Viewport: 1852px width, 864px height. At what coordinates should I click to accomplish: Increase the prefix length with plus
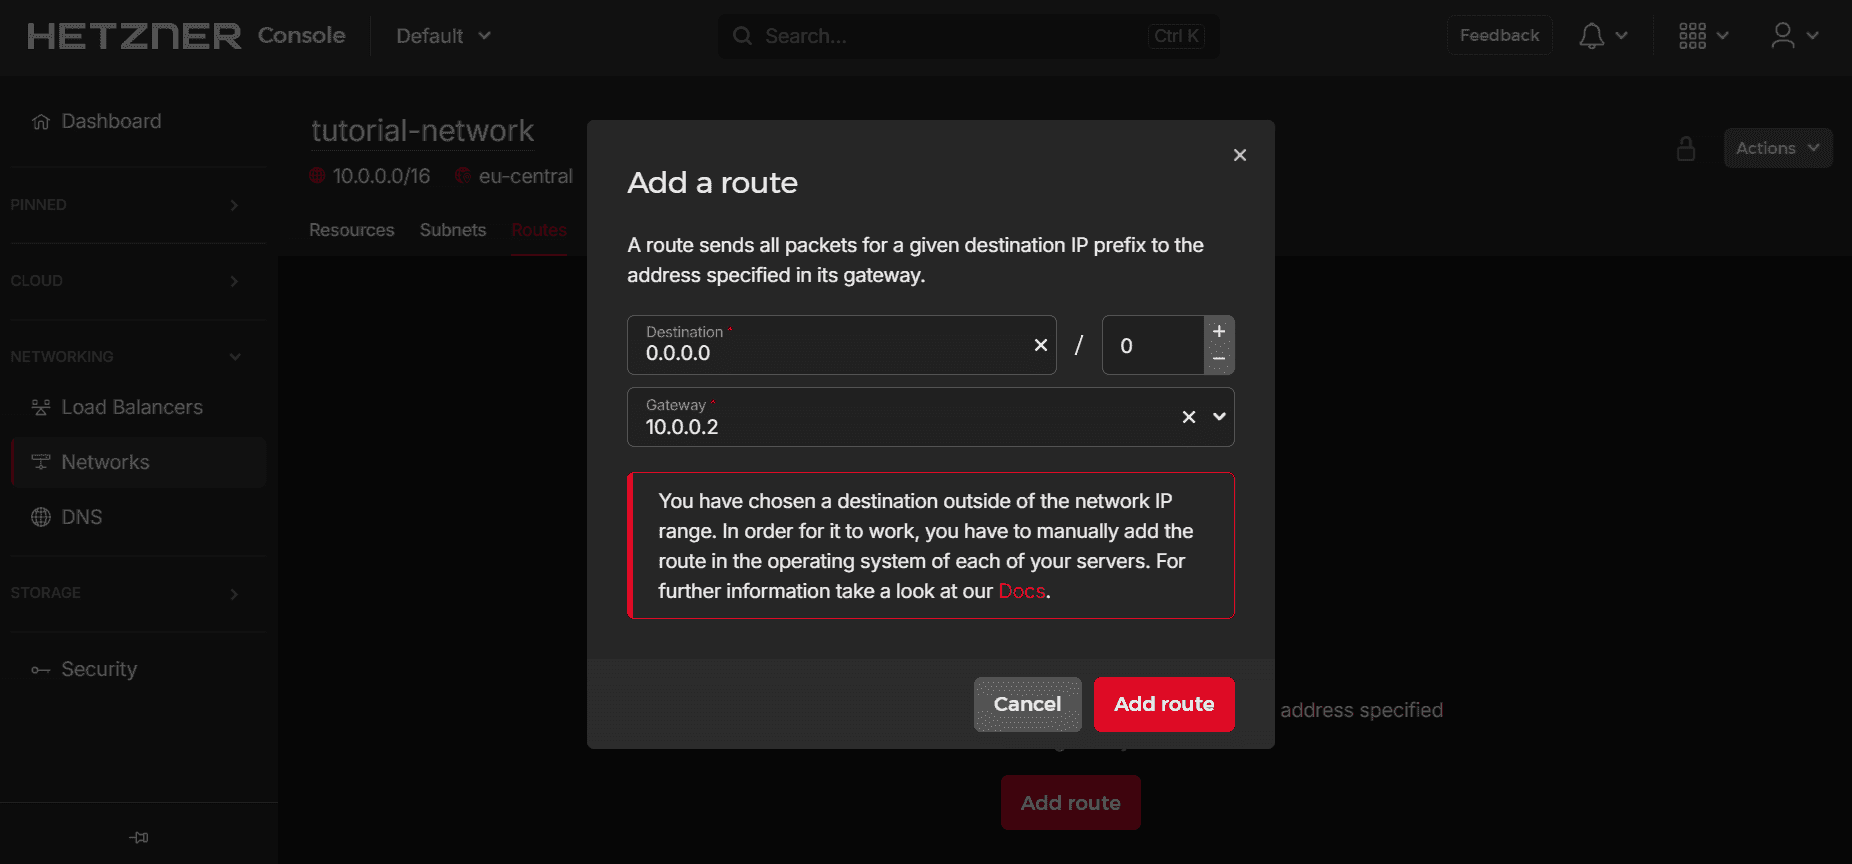coord(1218,331)
